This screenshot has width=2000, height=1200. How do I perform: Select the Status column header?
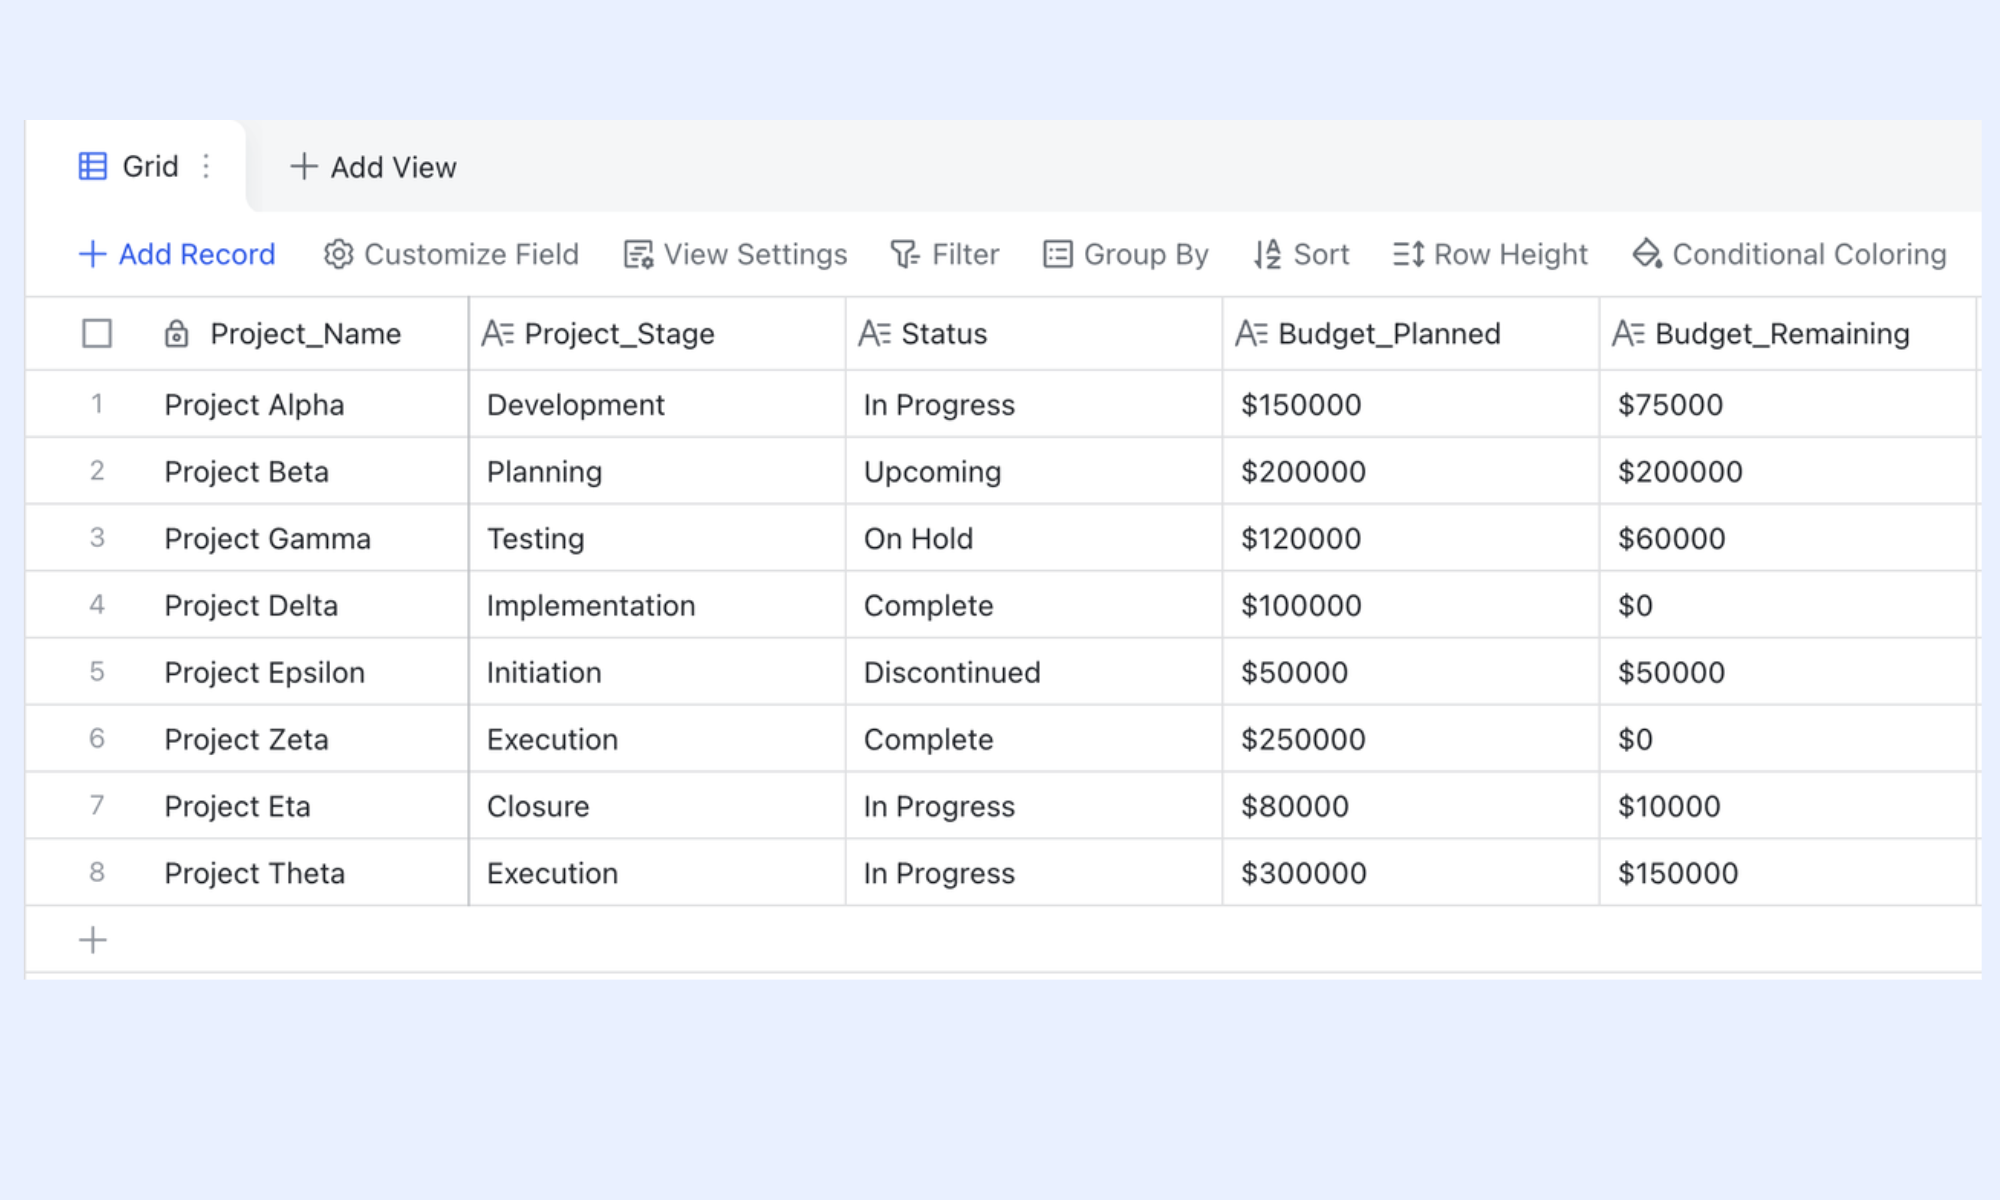(x=1034, y=333)
